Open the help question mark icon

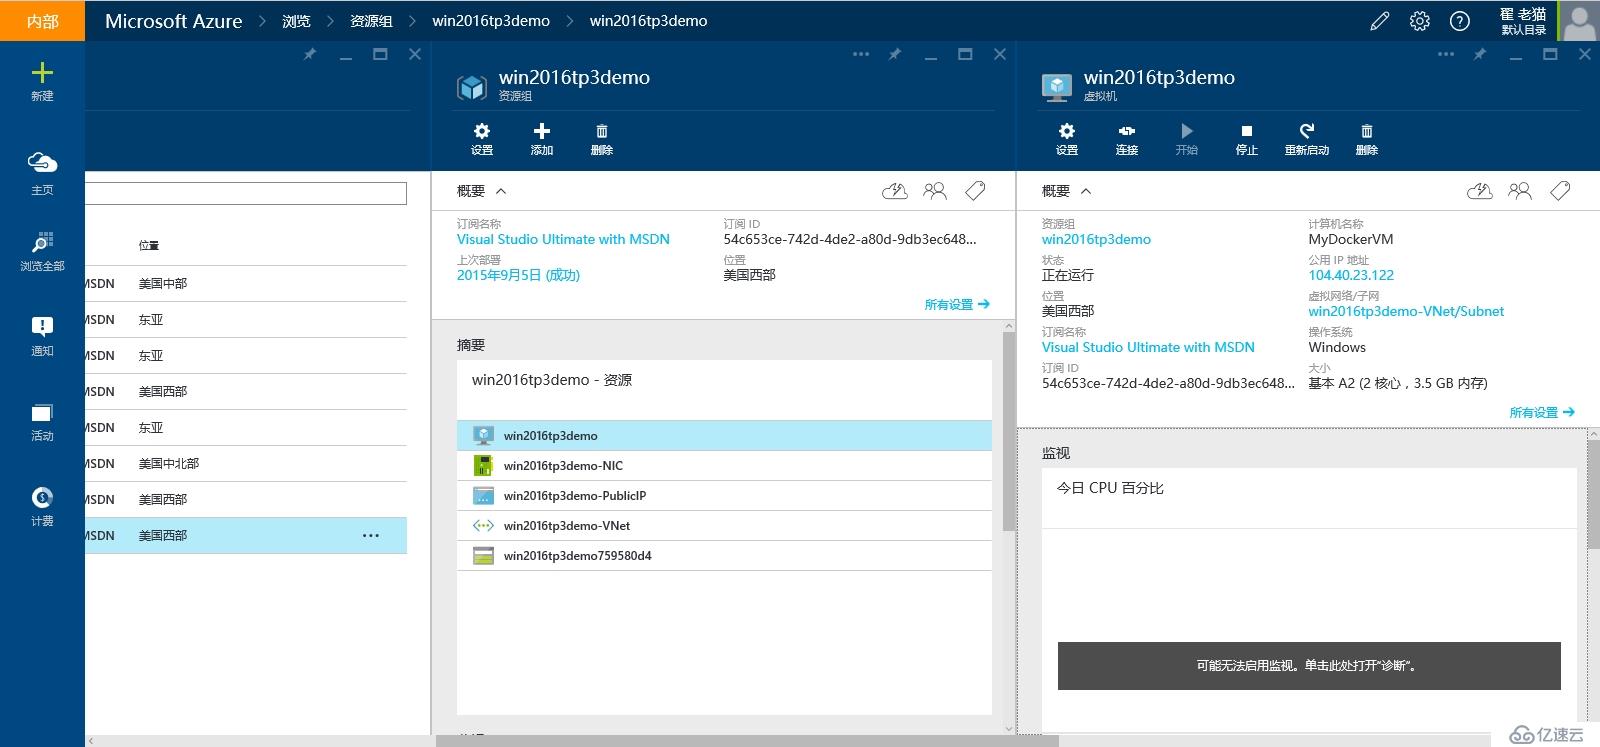1460,21
